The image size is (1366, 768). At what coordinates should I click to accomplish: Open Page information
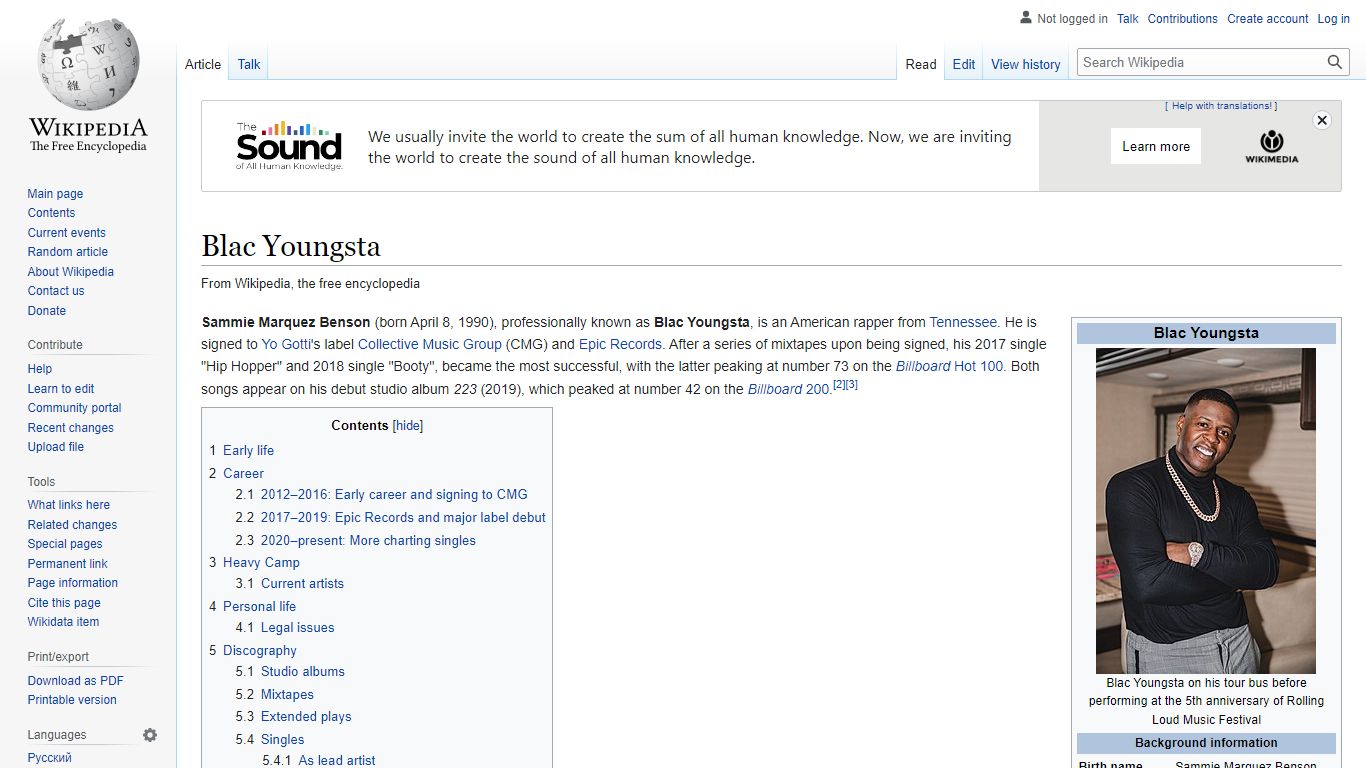point(73,583)
